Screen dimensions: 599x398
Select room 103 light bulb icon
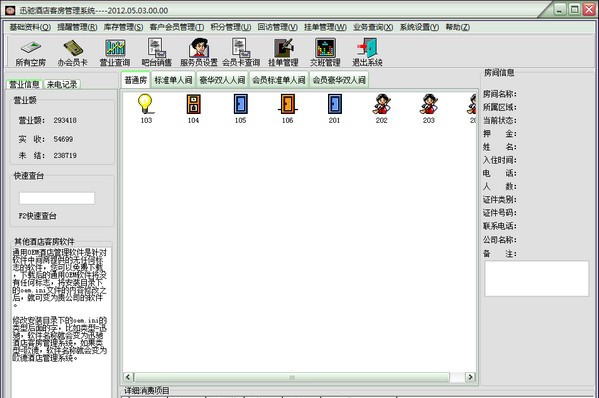click(146, 104)
